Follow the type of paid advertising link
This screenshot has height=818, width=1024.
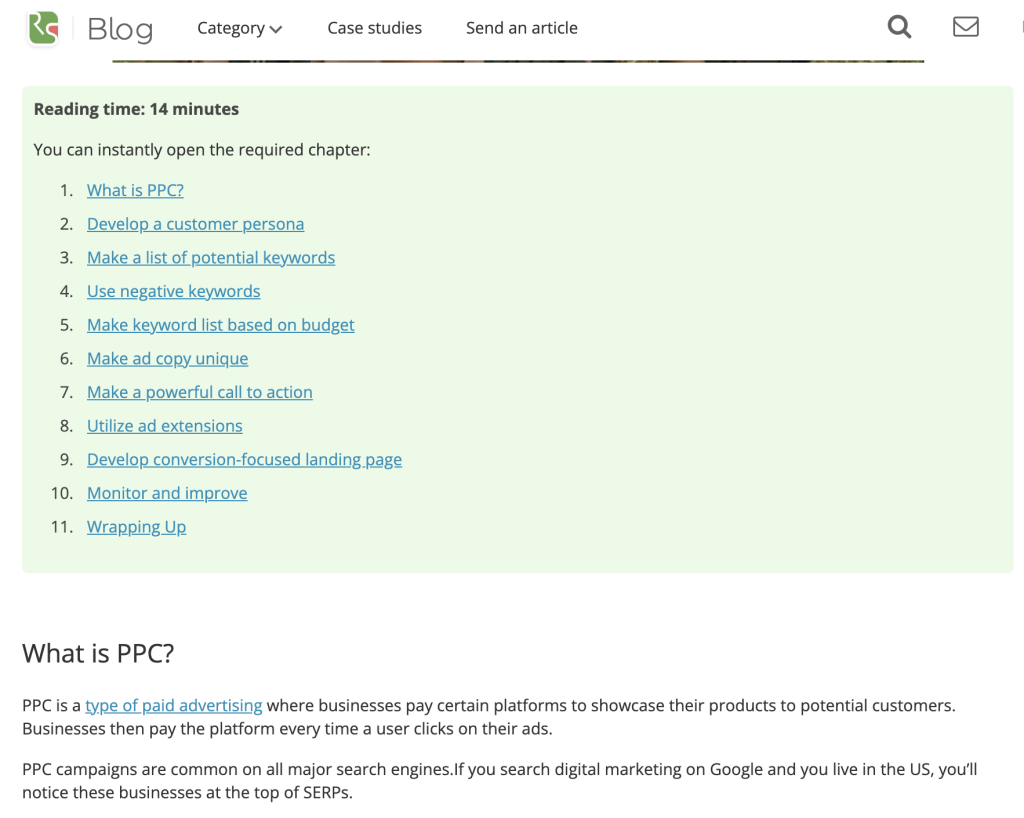click(174, 705)
